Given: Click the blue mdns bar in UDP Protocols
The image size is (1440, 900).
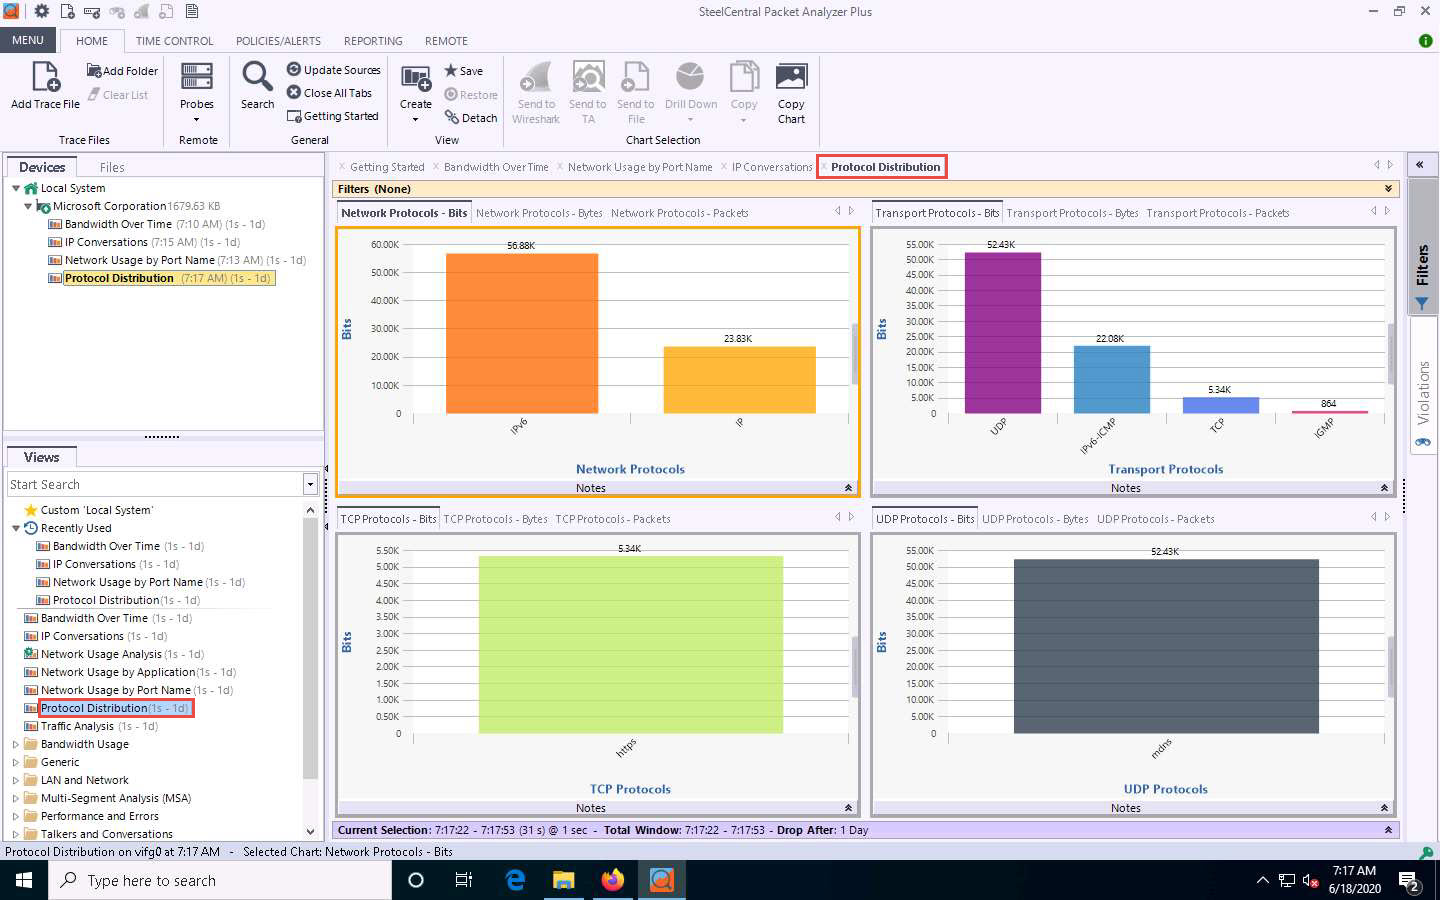Looking at the screenshot, I should [x=1166, y=646].
